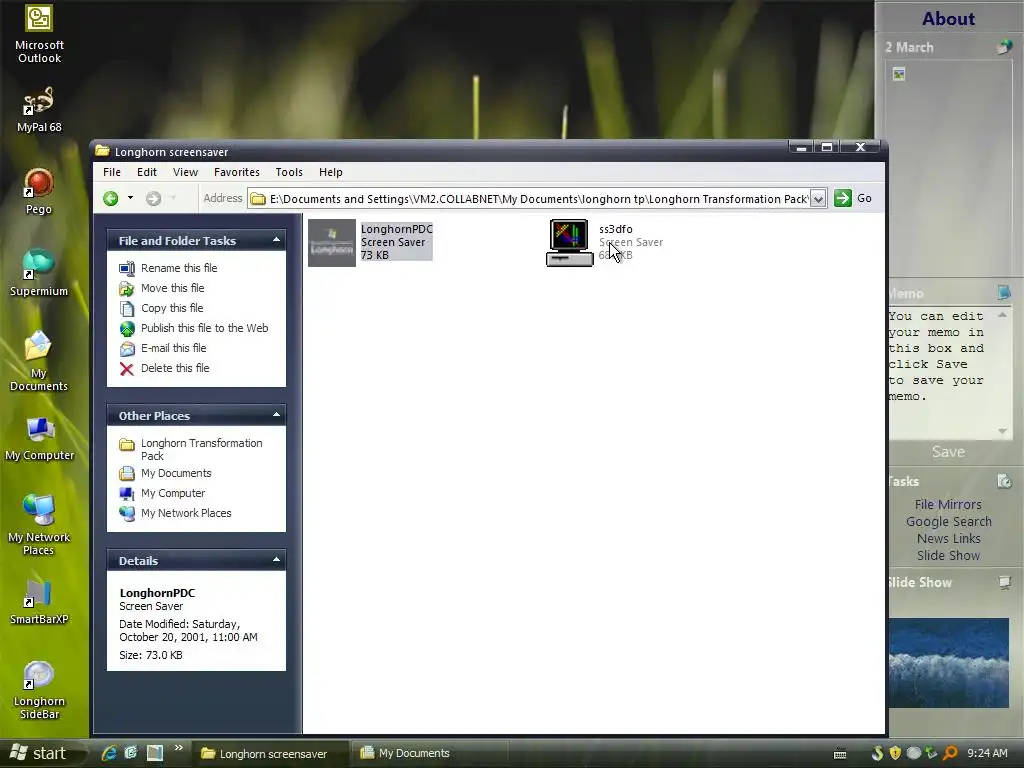Open the File menu
Viewport: 1024px width, 768px height.
[x=112, y=172]
